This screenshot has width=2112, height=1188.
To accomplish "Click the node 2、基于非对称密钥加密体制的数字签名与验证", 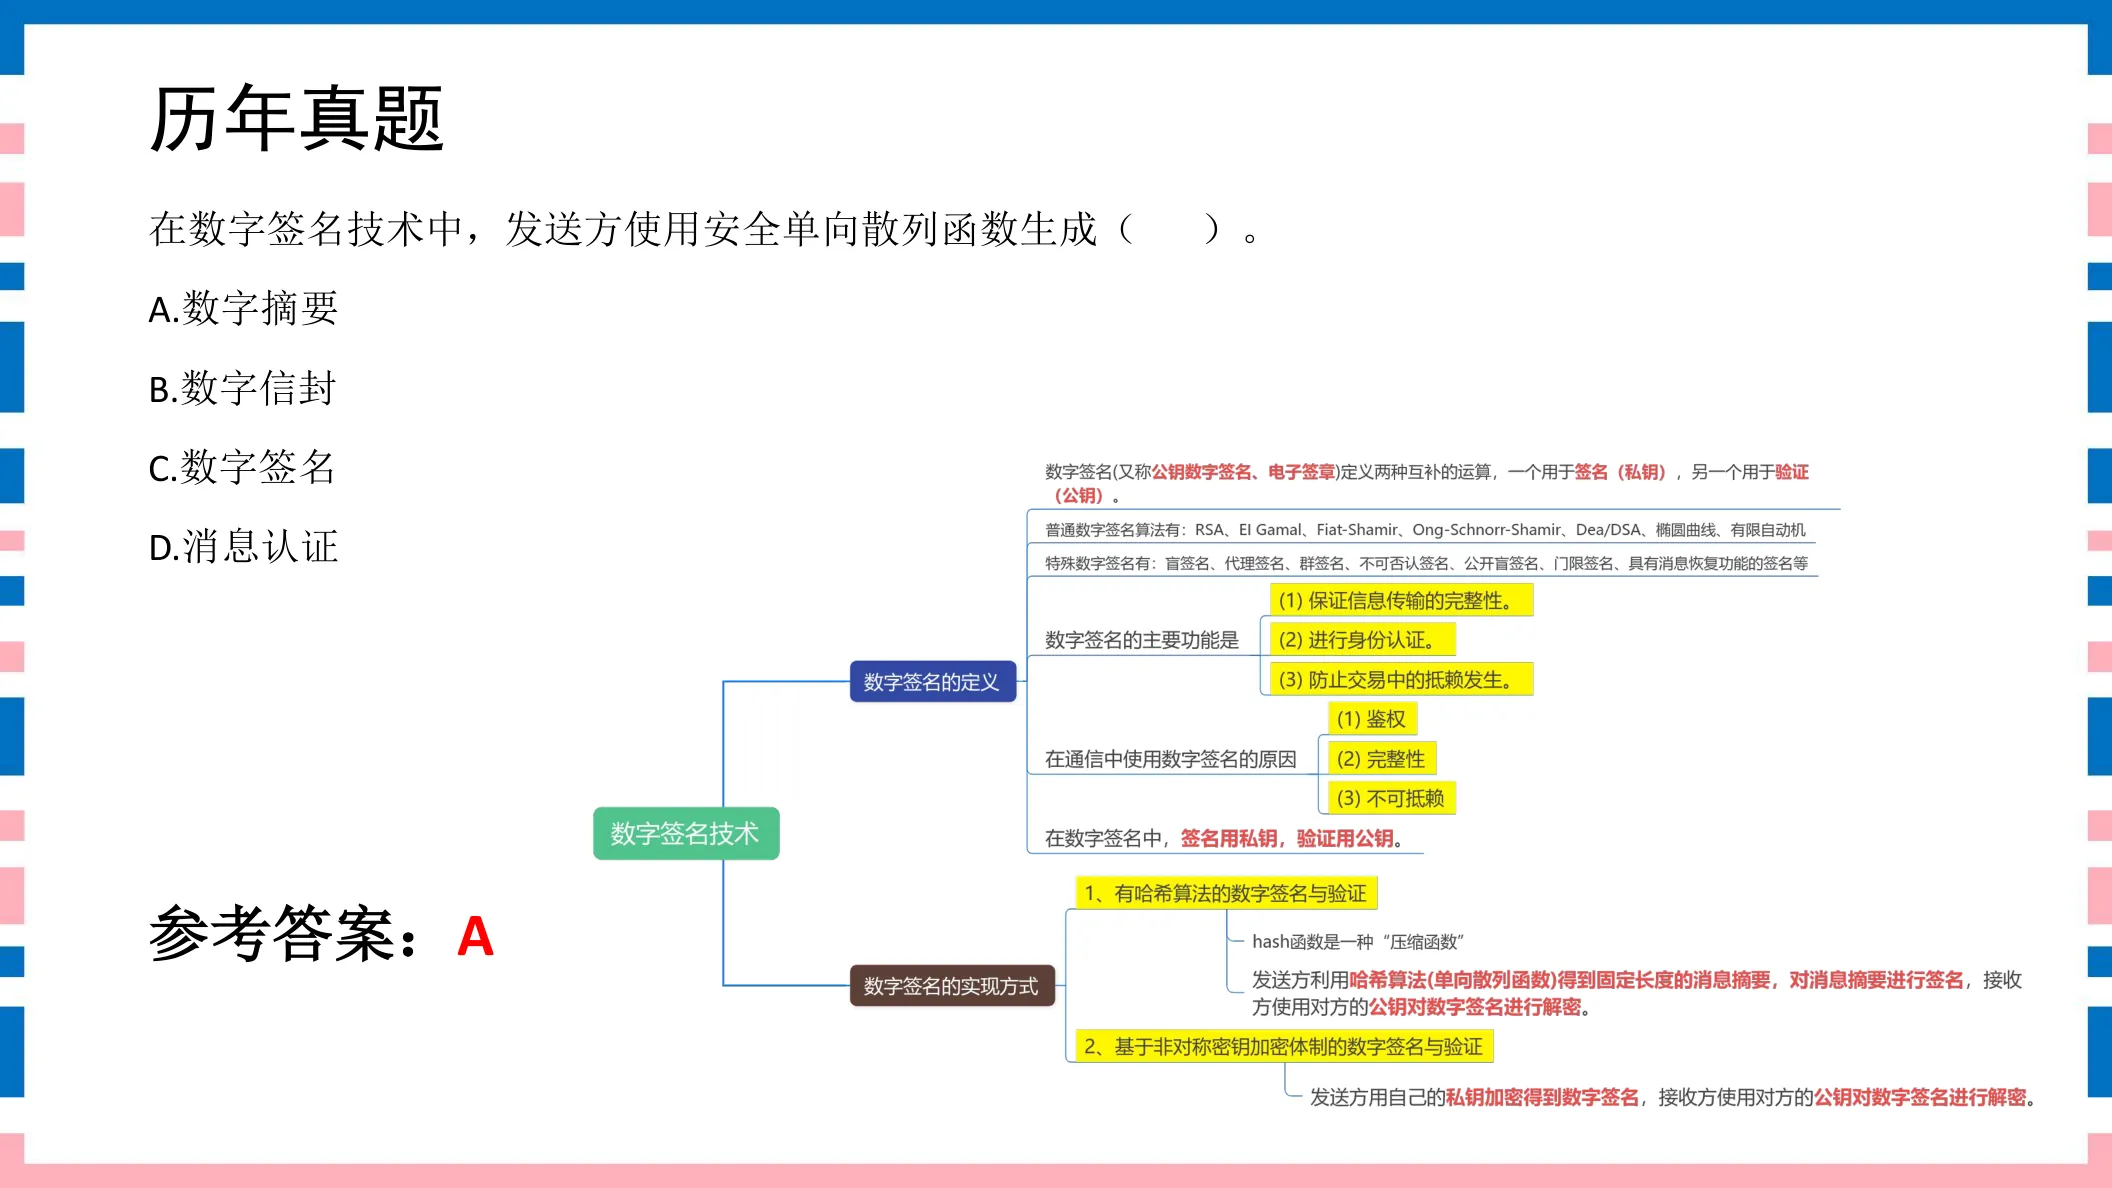I will click(x=1284, y=1046).
